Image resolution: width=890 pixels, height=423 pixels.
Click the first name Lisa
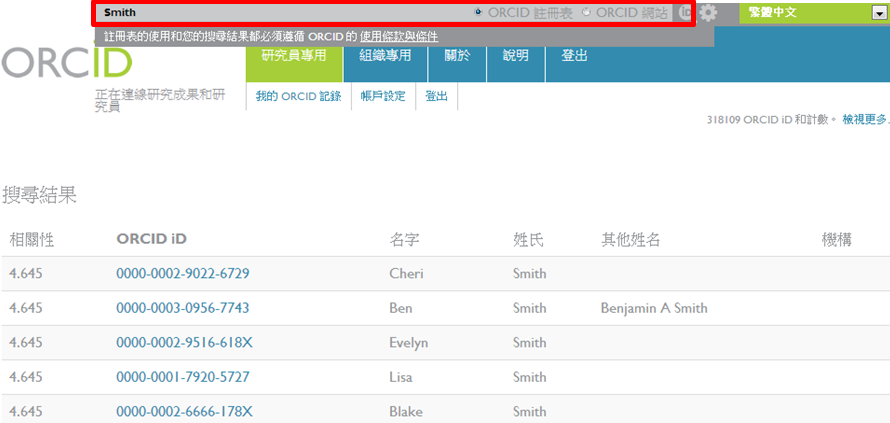pos(401,378)
